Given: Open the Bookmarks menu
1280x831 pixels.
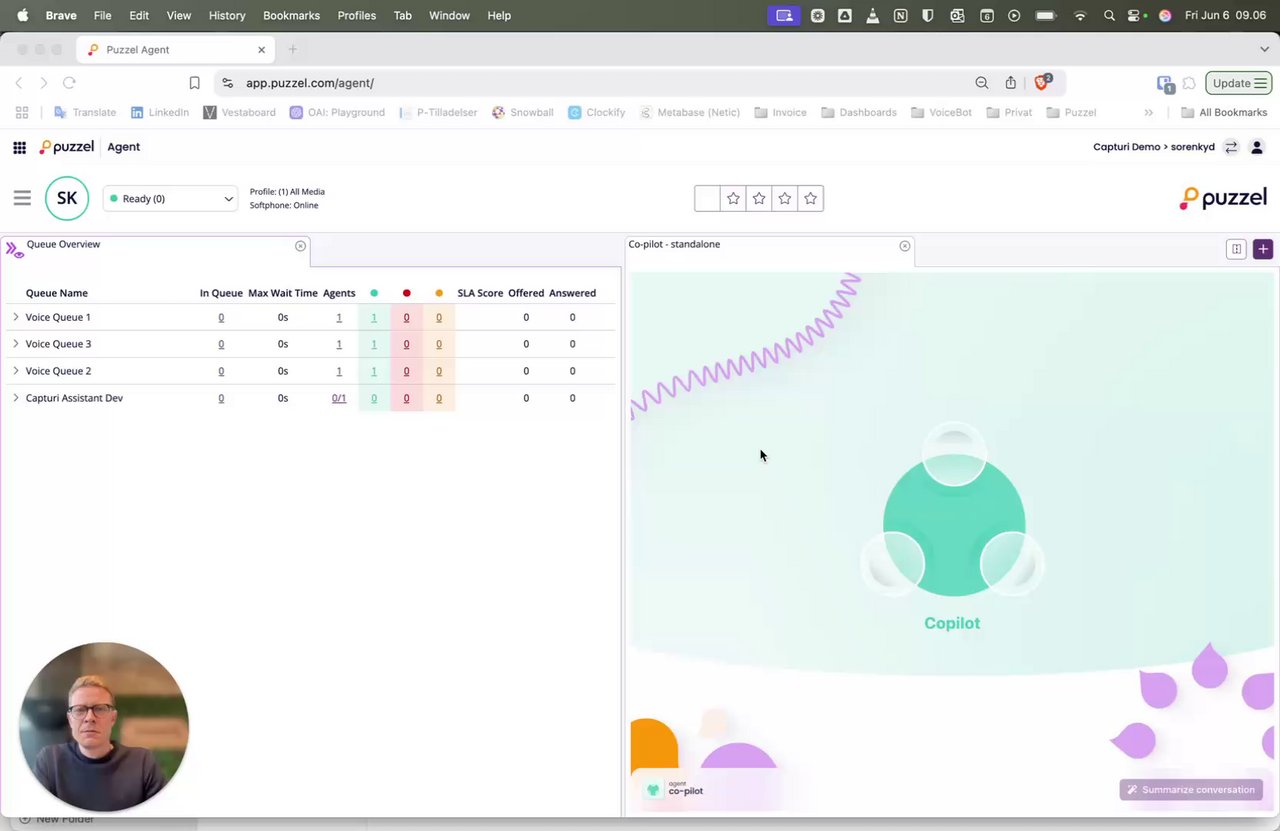Looking at the screenshot, I should (x=291, y=15).
